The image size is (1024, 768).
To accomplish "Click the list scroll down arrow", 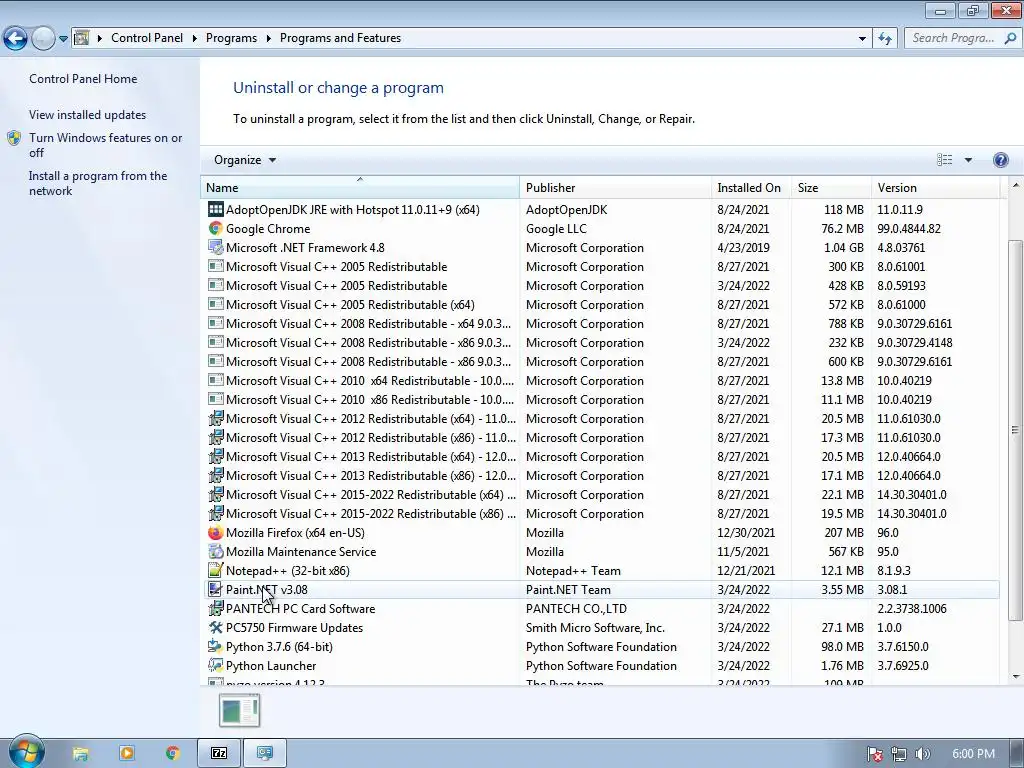I will [x=1016, y=677].
